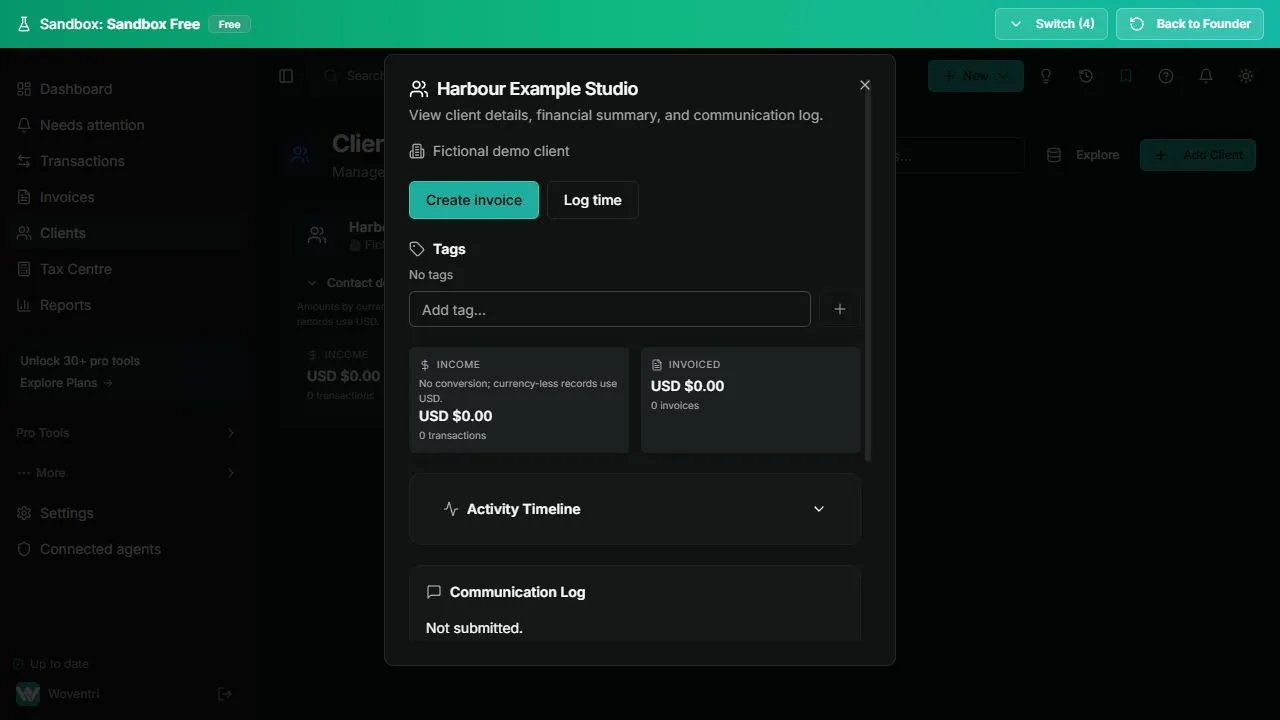Follow the Explore Plans link
The width and height of the screenshot is (1280, 720).
[x=66, y=383]
